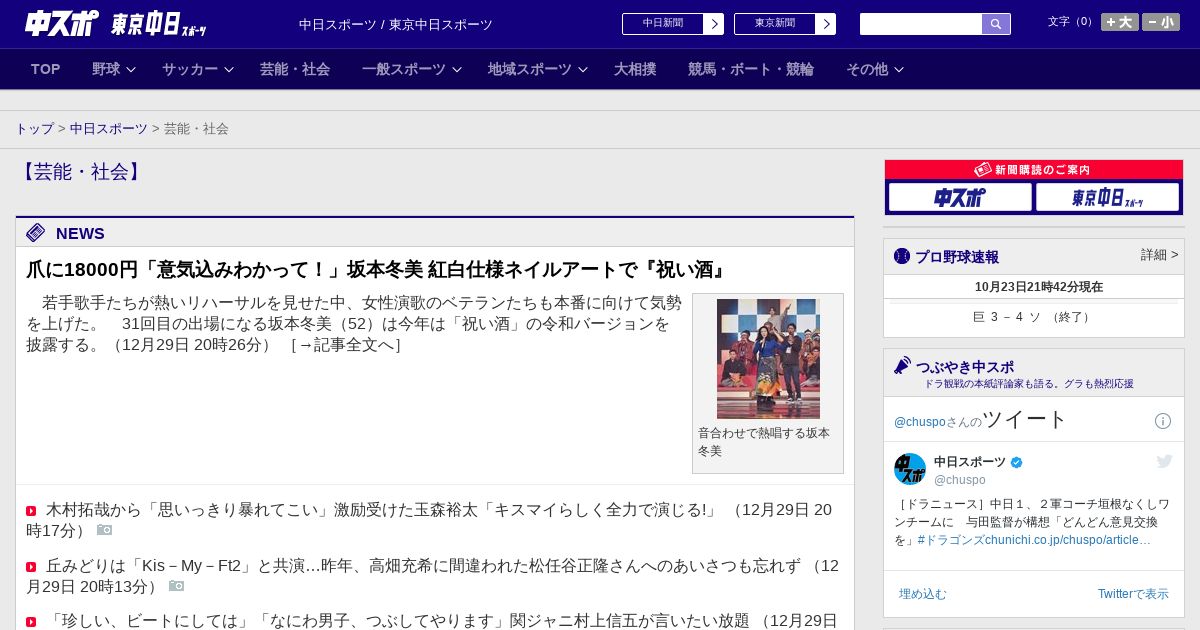The image size is (1200, 630).
Task: Click the 中日スポーツ breadcrumb link
Action: point(109,129)
